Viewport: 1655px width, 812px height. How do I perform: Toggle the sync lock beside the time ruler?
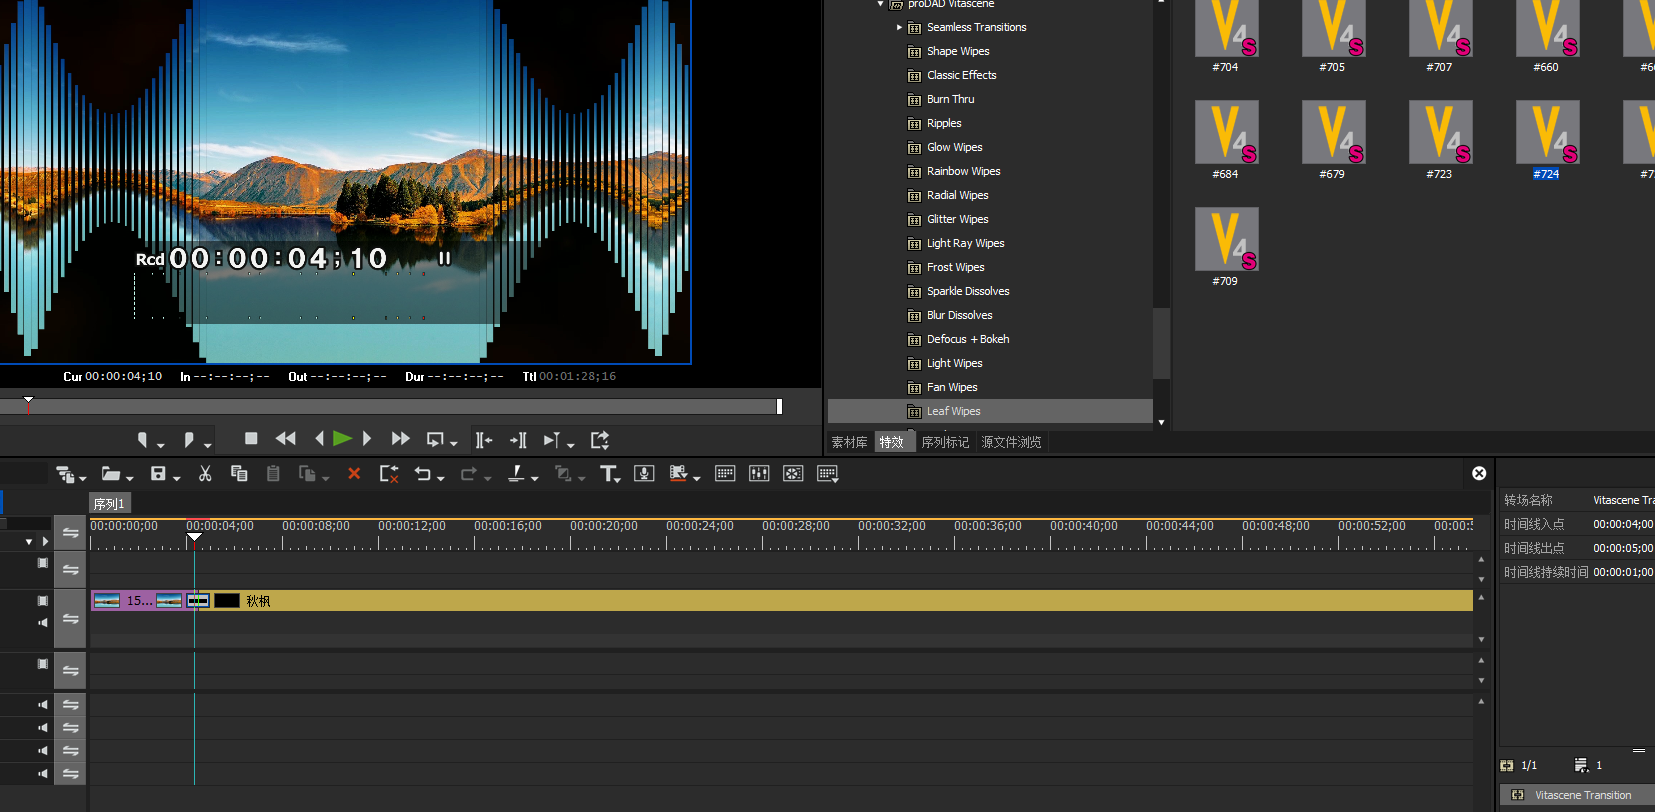(70, 533)
